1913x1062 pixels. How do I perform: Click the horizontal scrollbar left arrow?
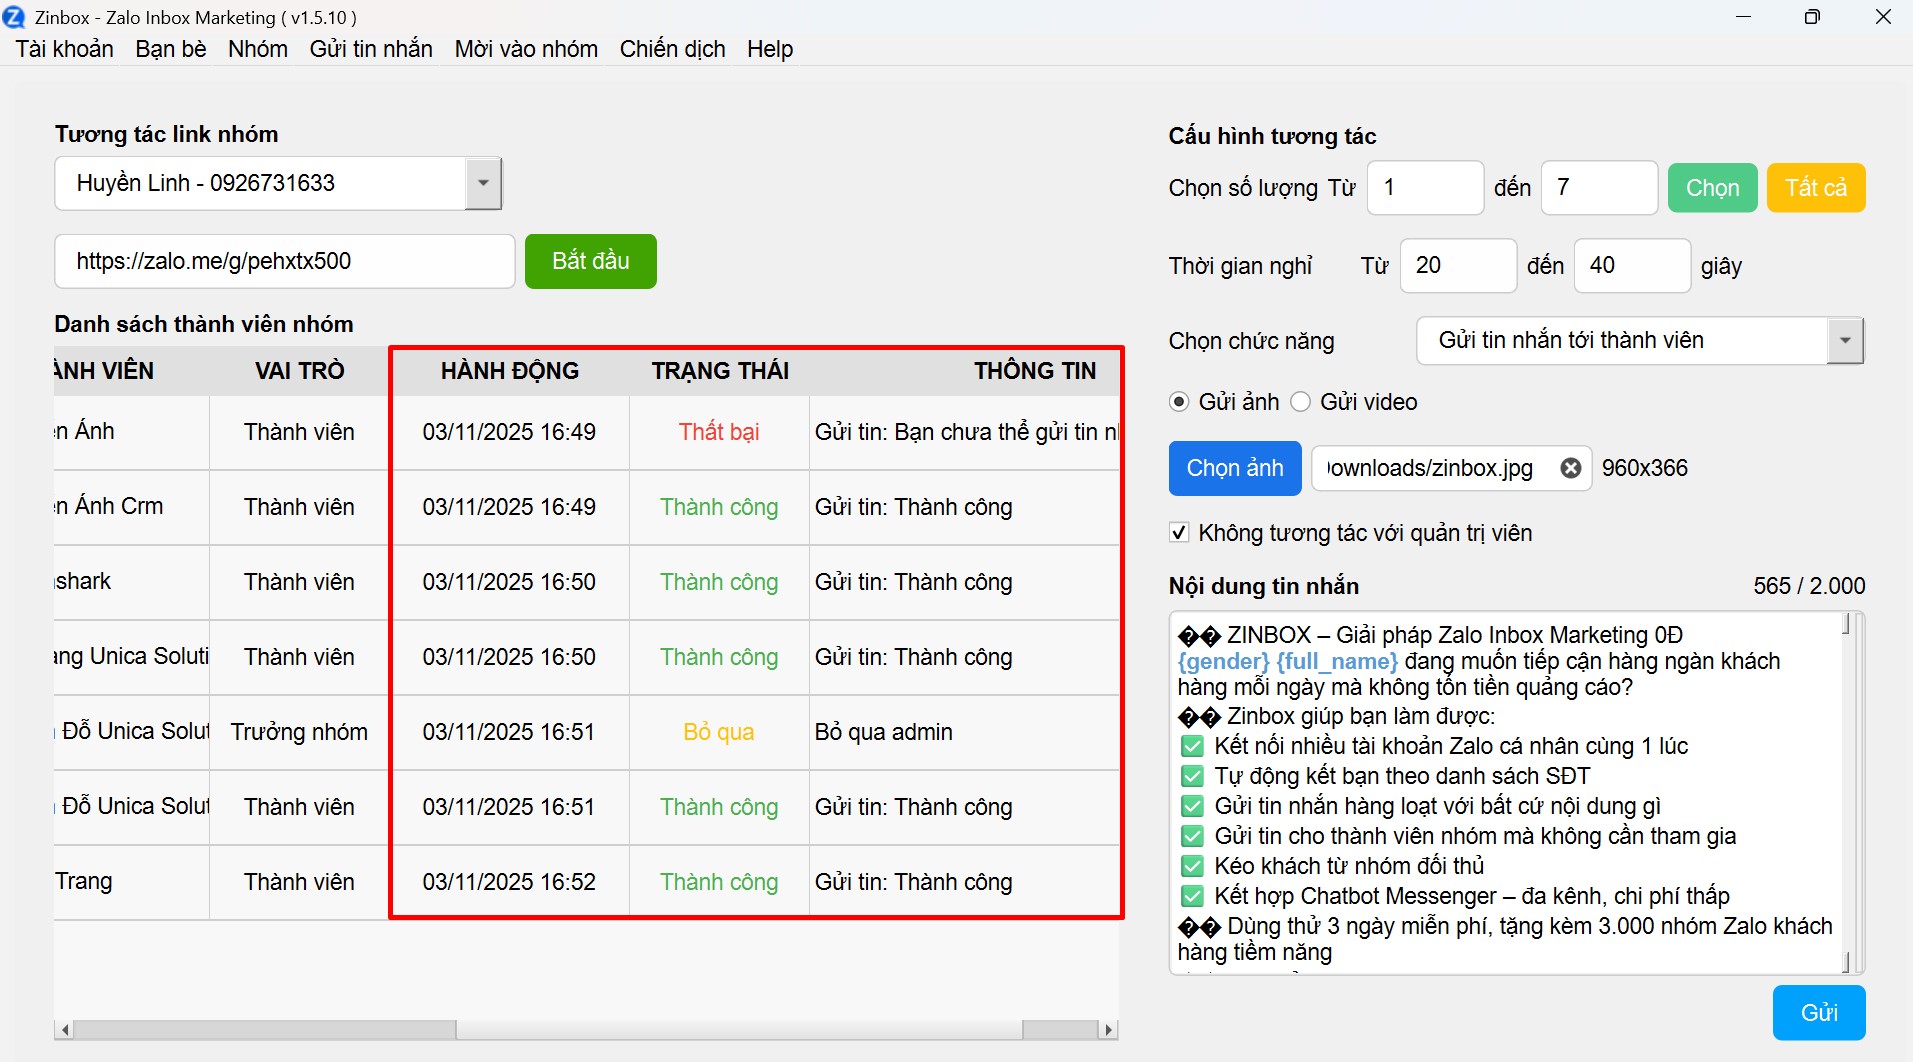[65, 1029]
